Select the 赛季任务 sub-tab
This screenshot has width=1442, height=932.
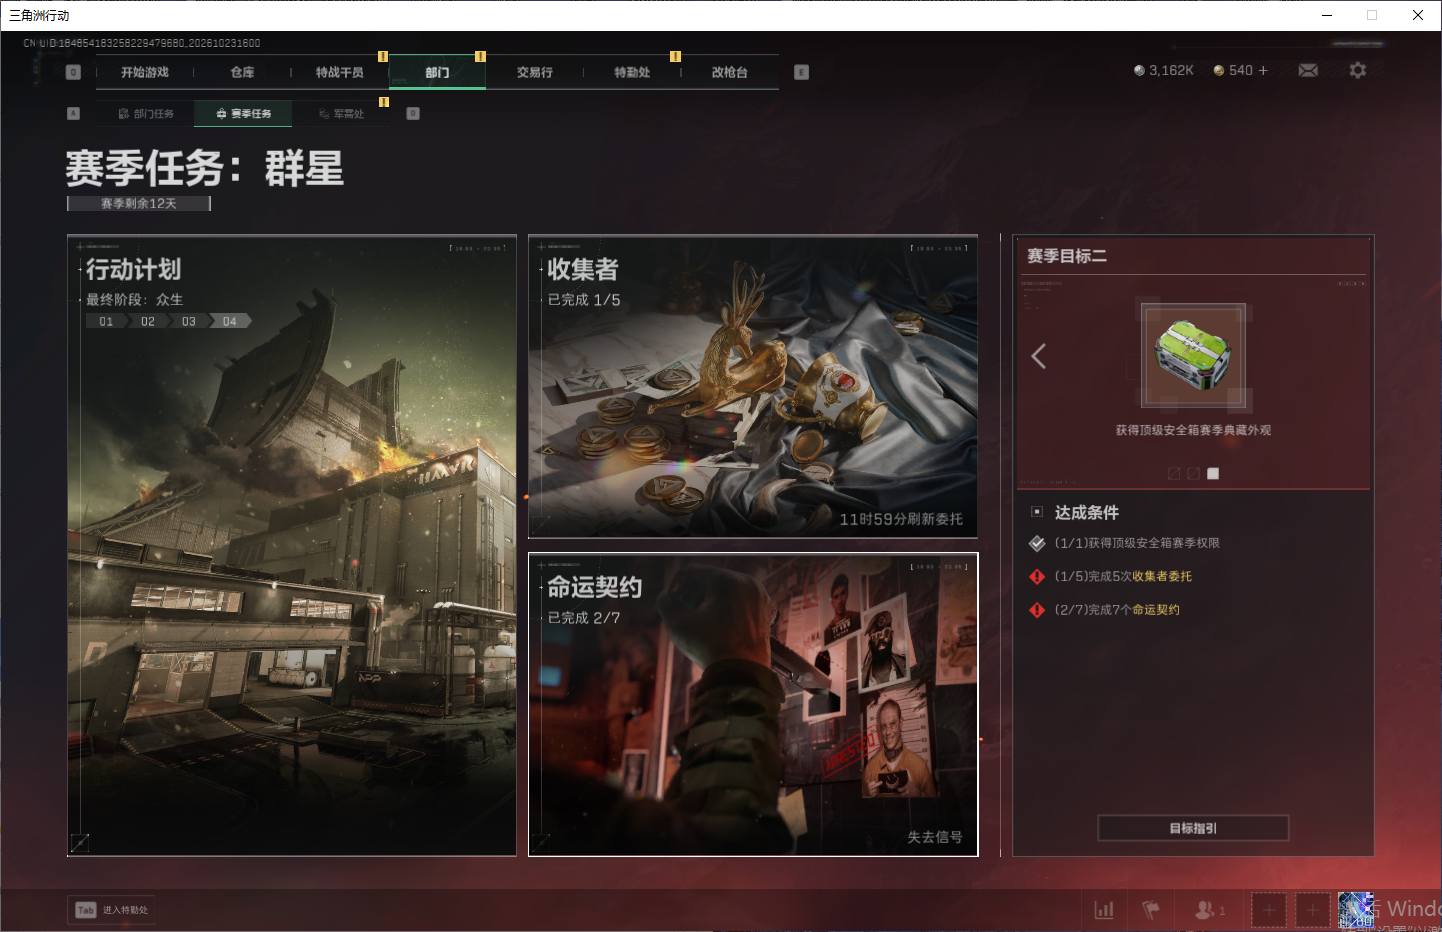pos(244,114)
